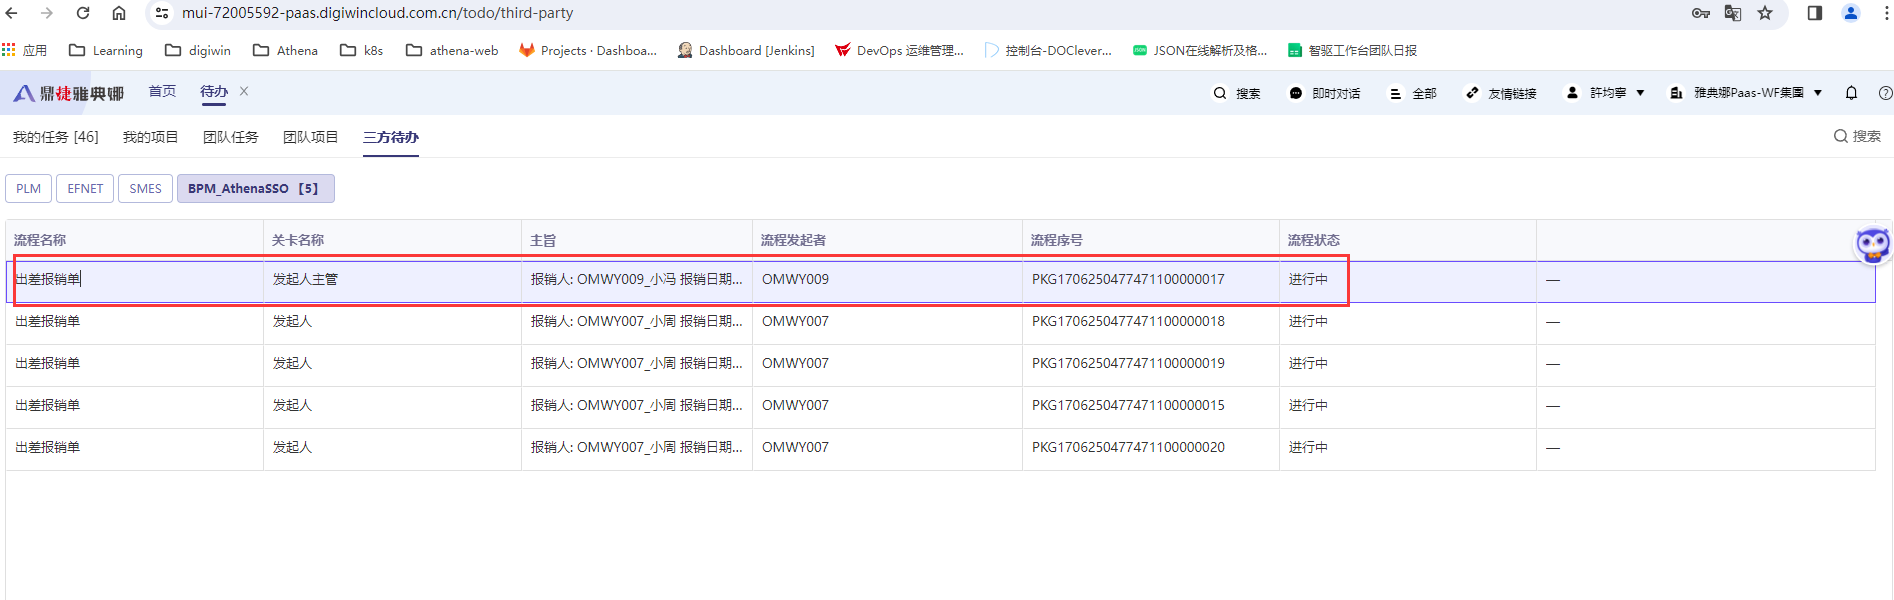Switch to 我的任务 [46] tab
Image resolution: width=1894 pixels, height=600 pixels.
point(56,137)
